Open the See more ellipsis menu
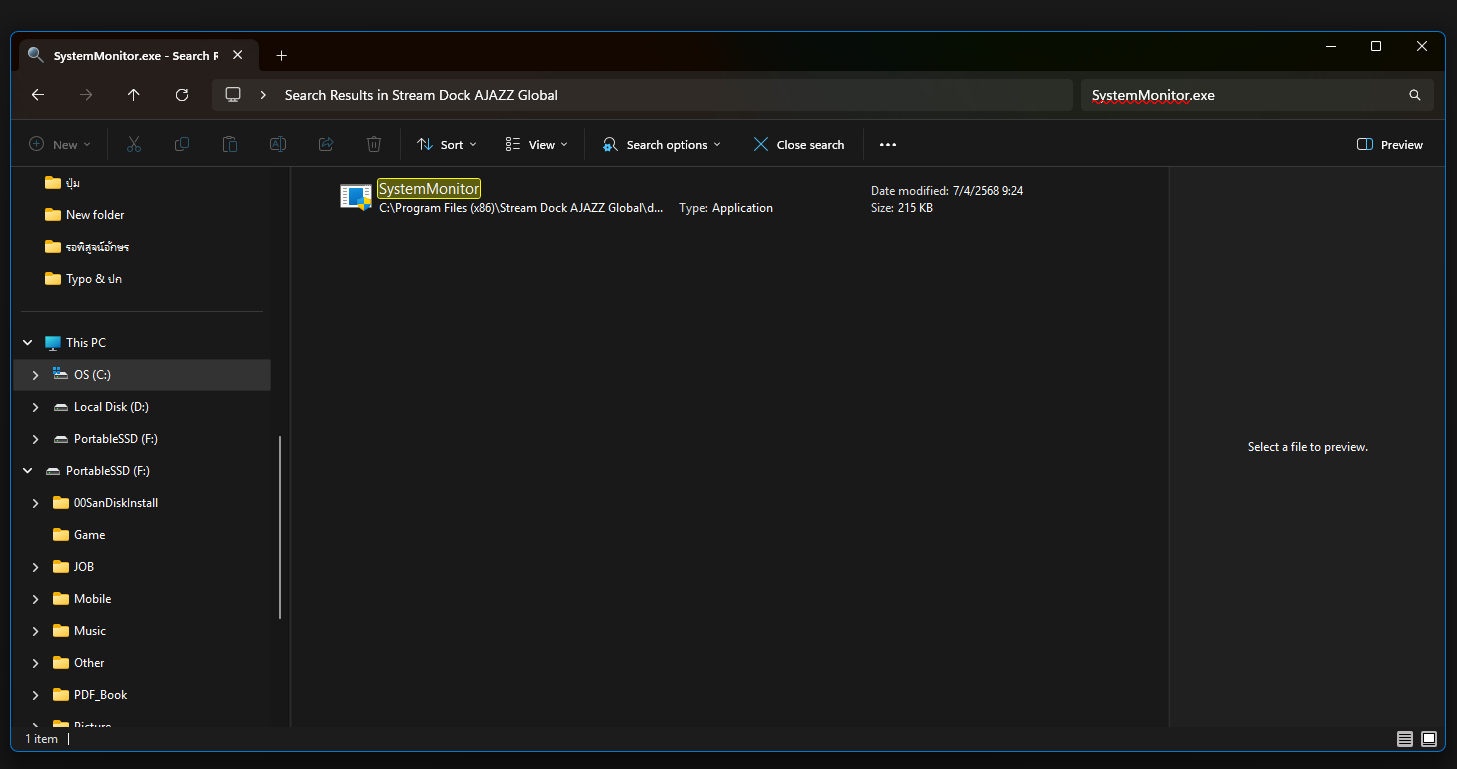The width and height of the screenshot is (1457, 769). pyautogui.click(x=888, y=145)
